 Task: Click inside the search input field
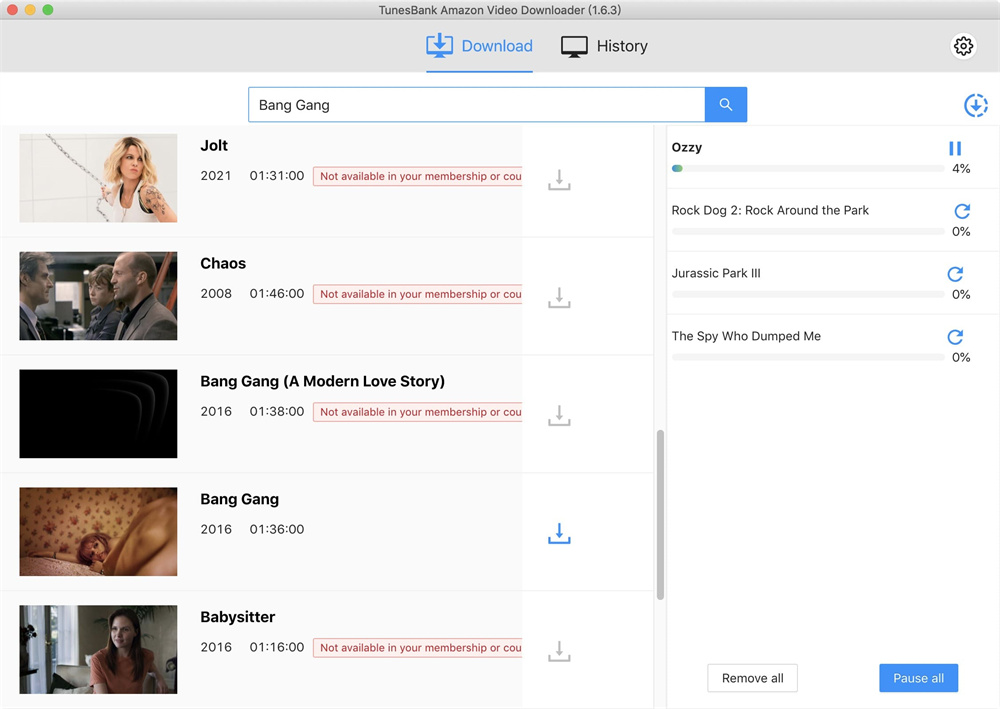tap(450, 103)
